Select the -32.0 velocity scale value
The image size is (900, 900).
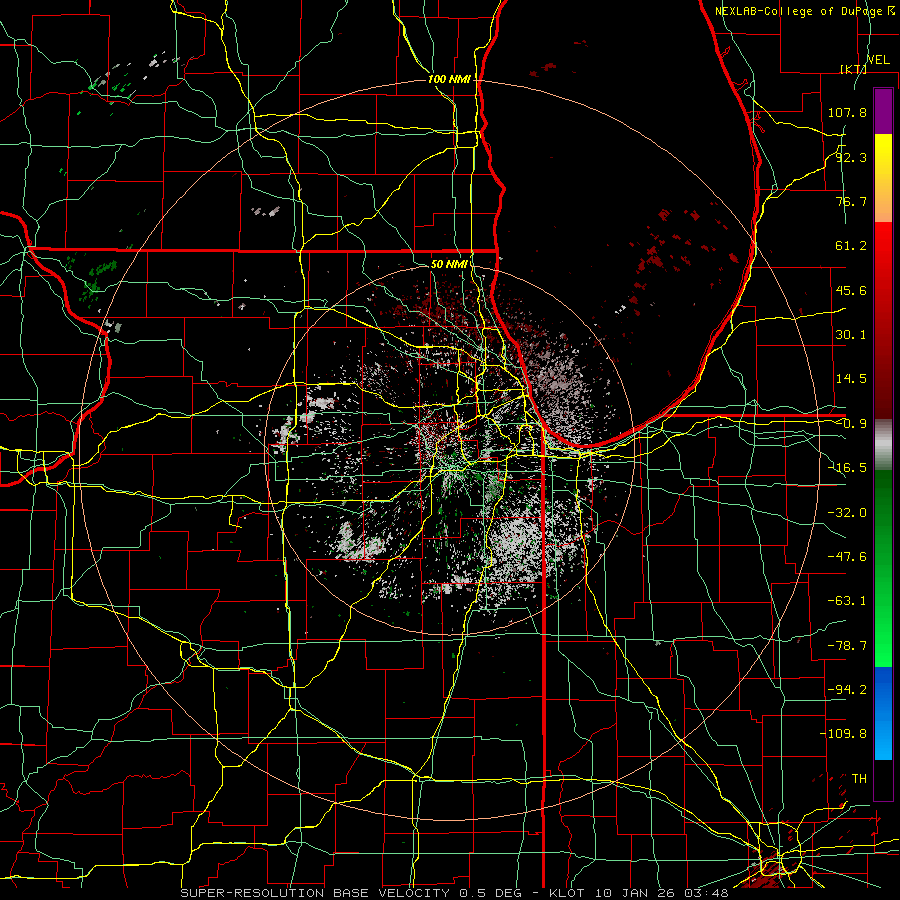[847, 513]
